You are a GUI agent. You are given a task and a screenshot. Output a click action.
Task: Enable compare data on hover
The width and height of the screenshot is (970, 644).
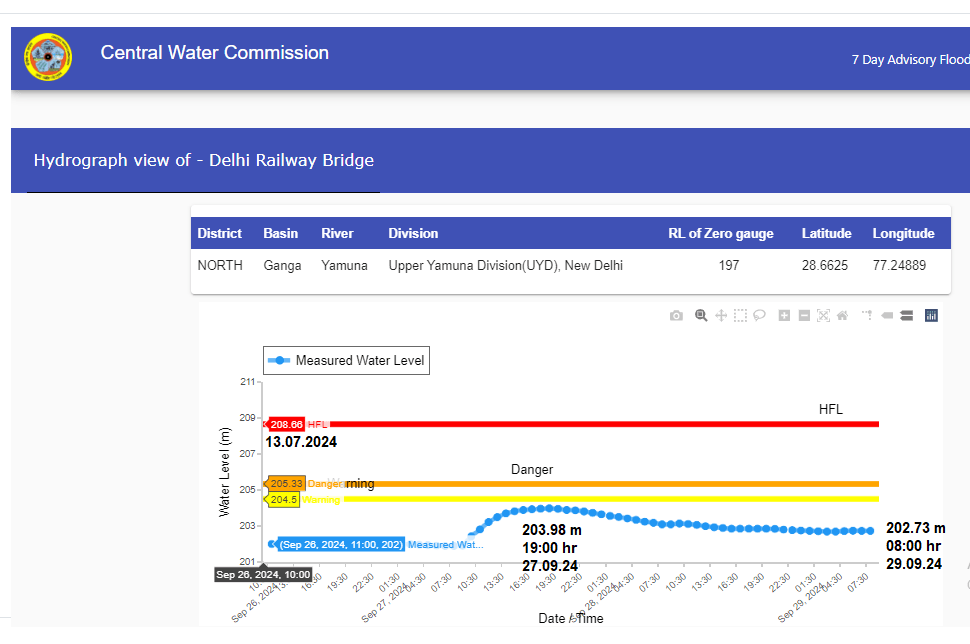pyautogui.click(x=906, y=316)
